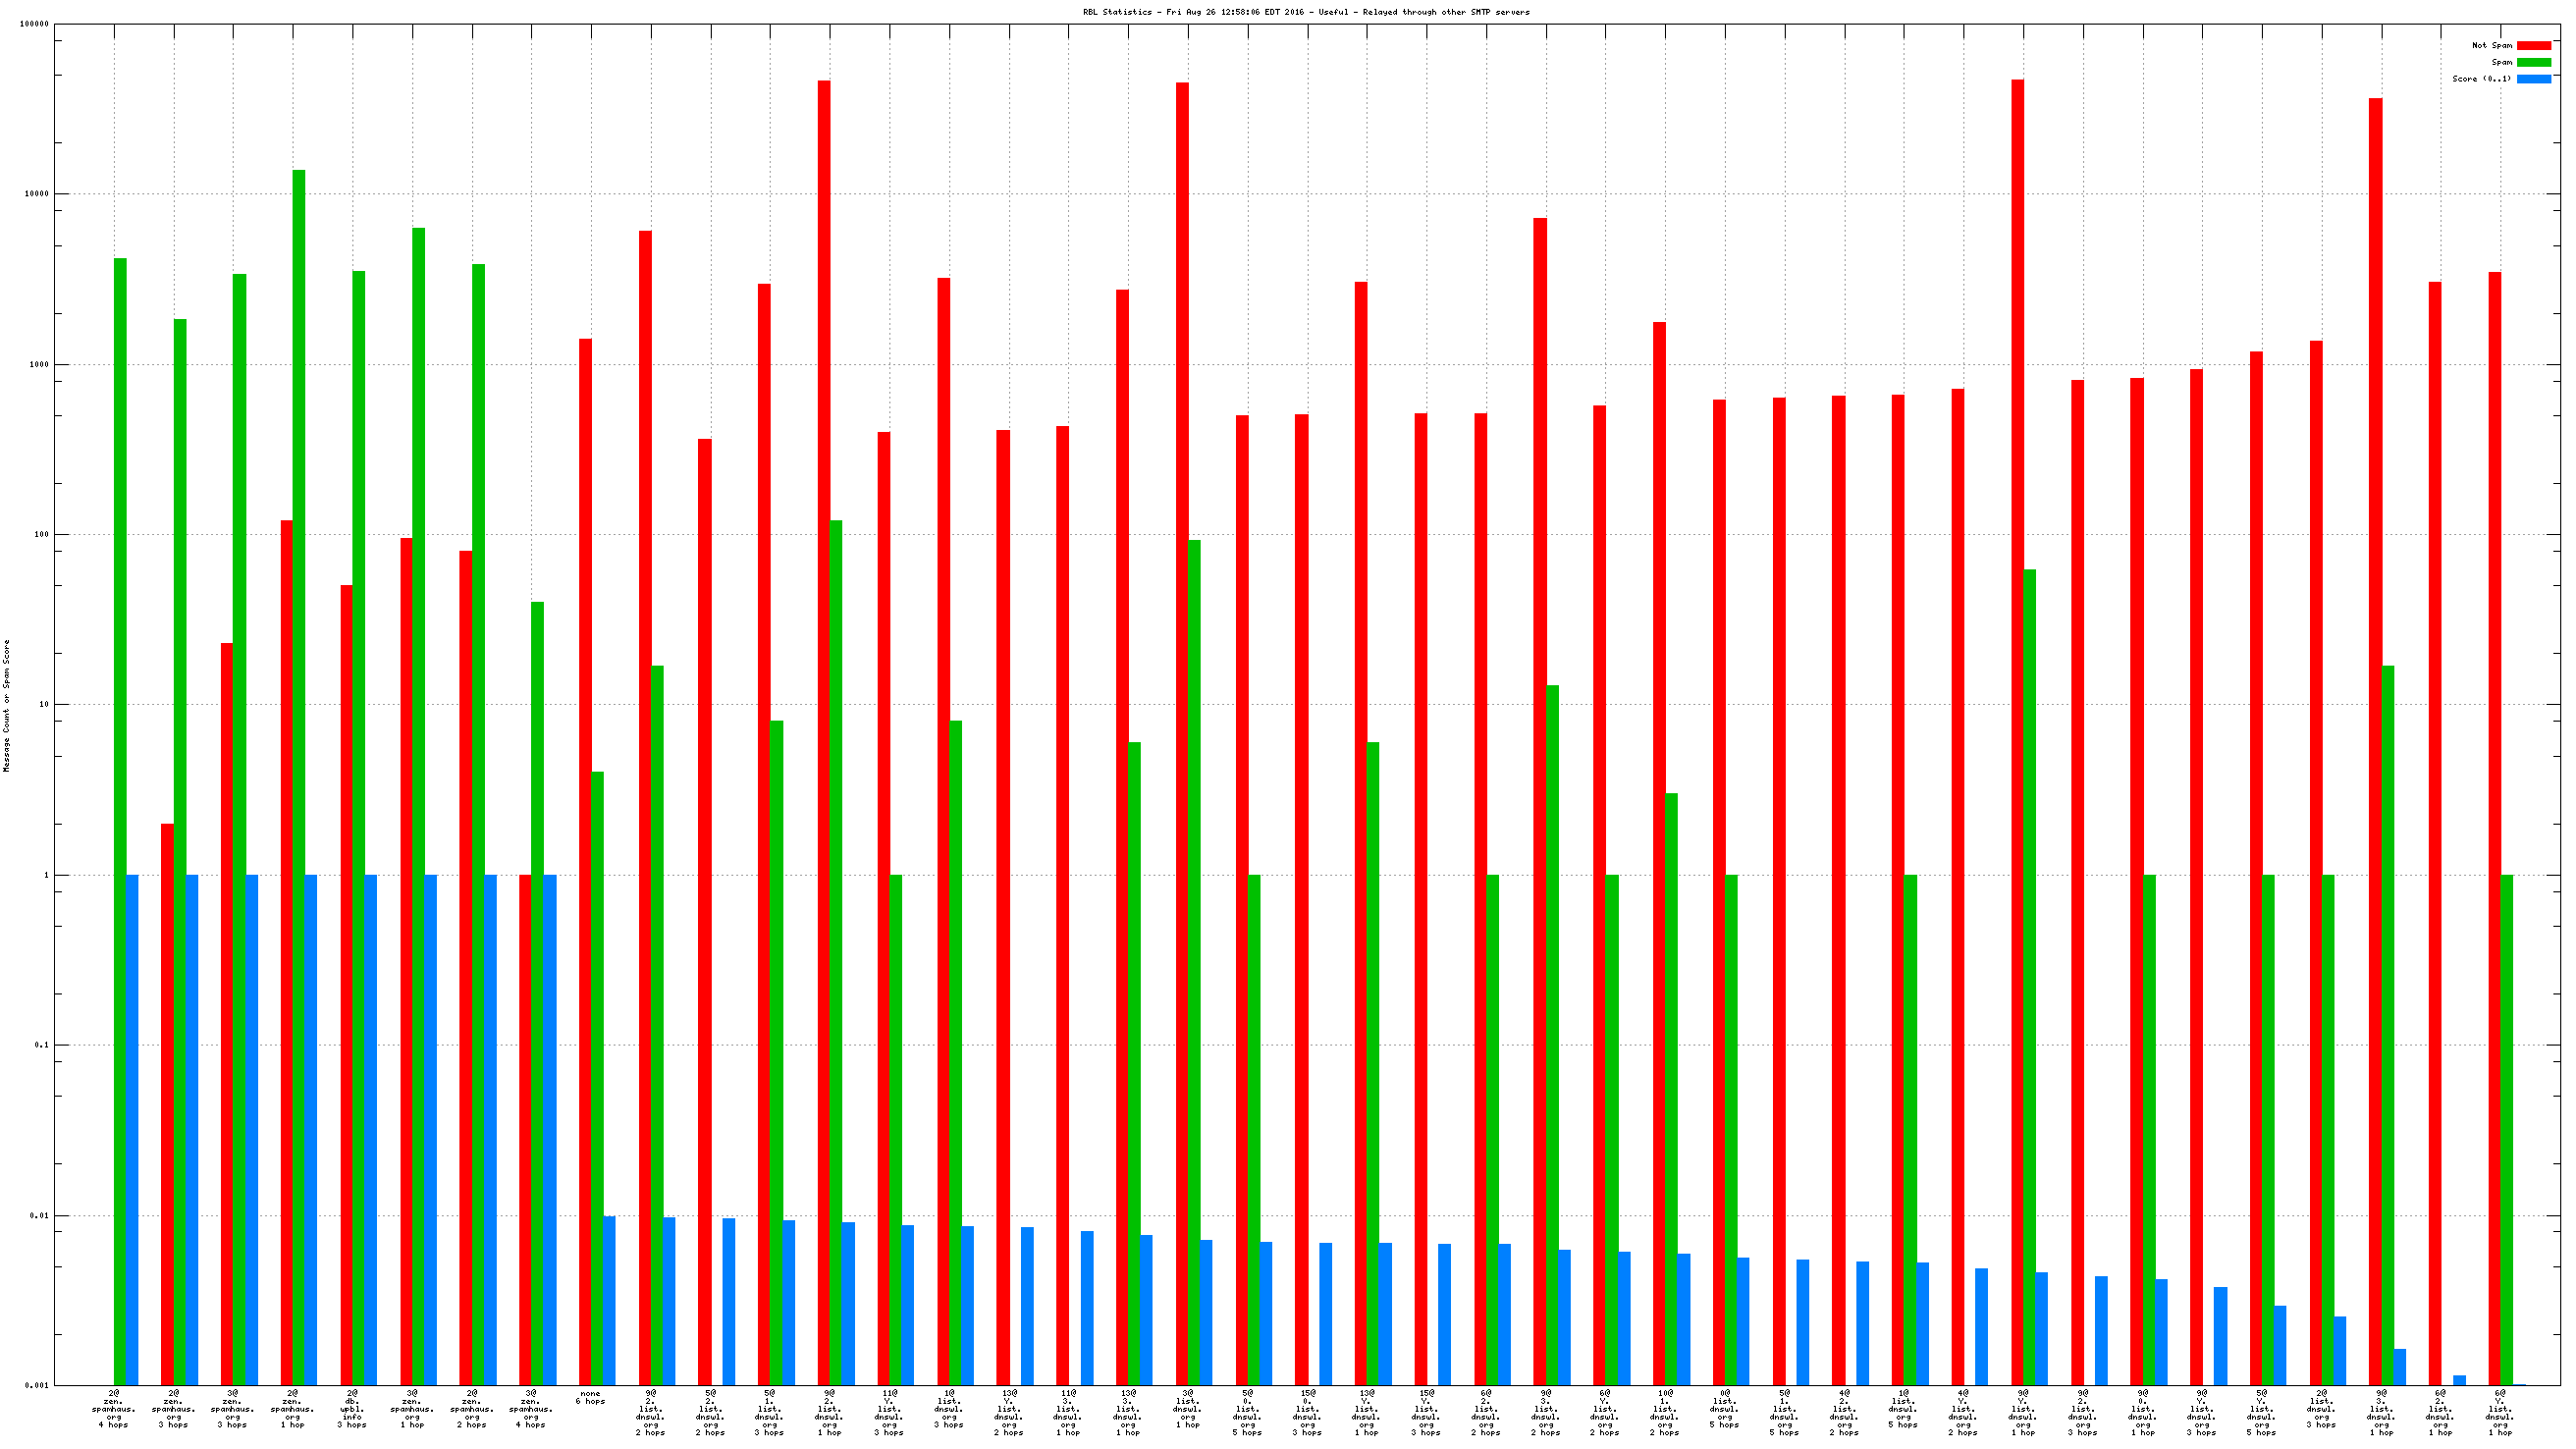
Task: Click the 100000 y-axis tick label
Action: pos(34,24)
